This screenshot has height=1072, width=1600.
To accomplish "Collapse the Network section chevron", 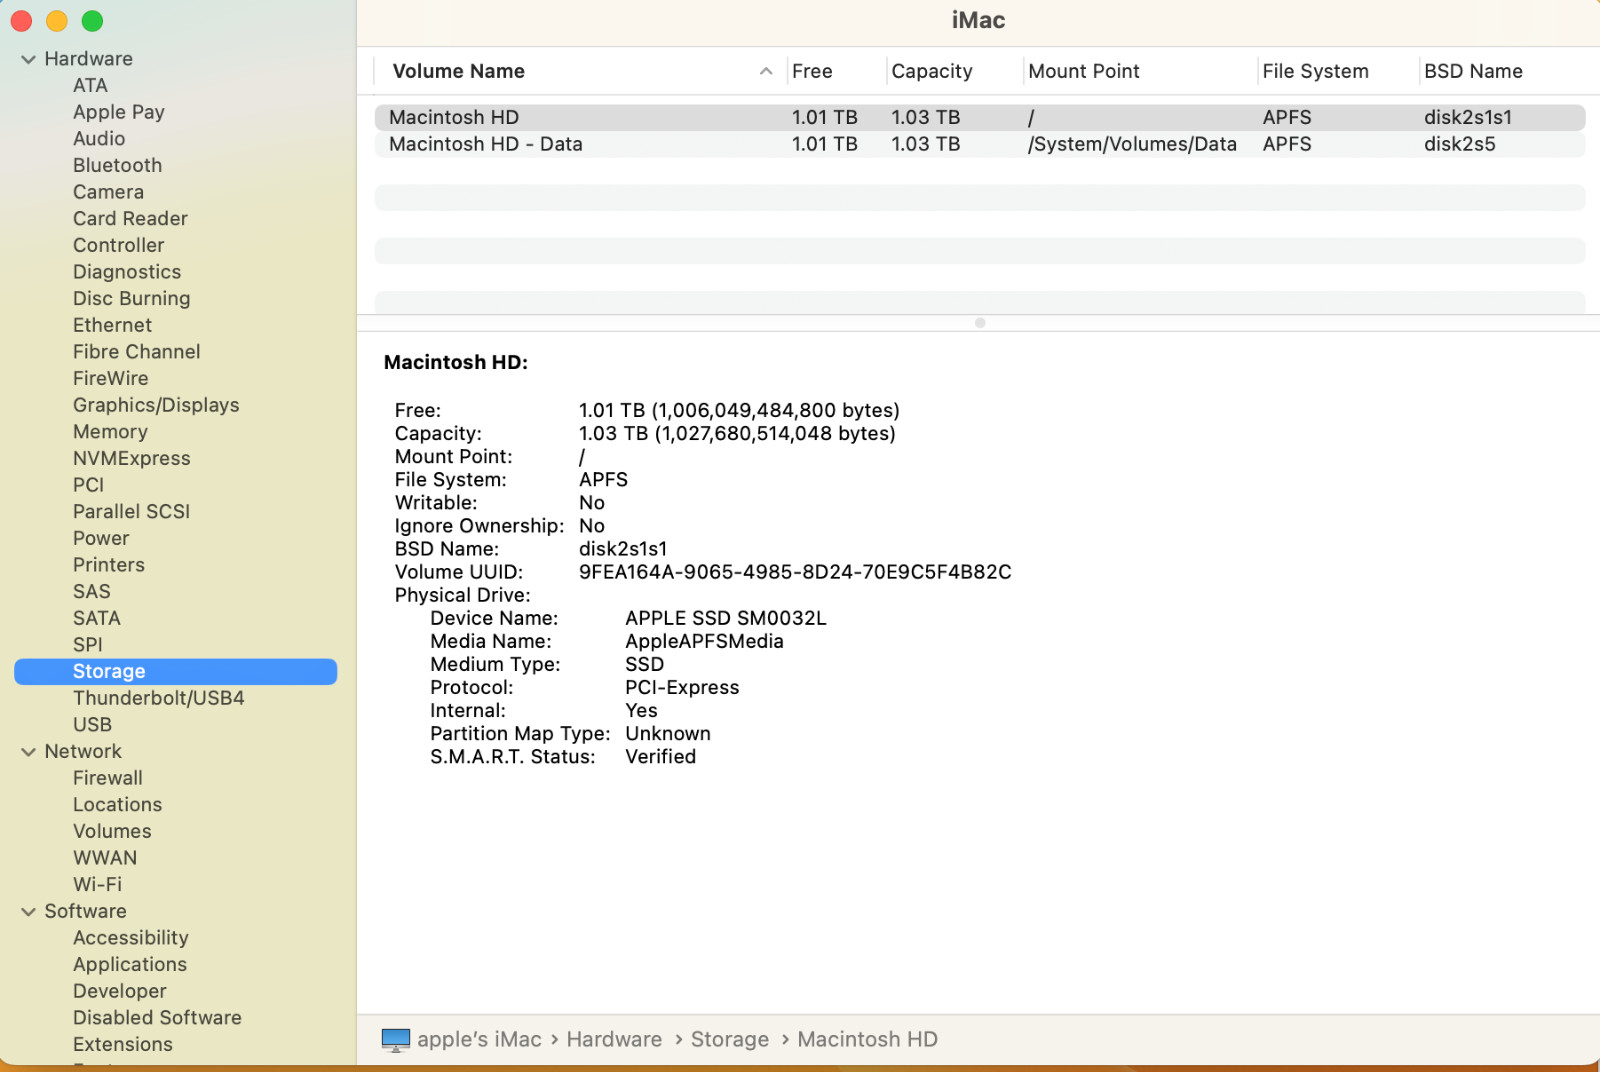I will [x=28, y=752].
